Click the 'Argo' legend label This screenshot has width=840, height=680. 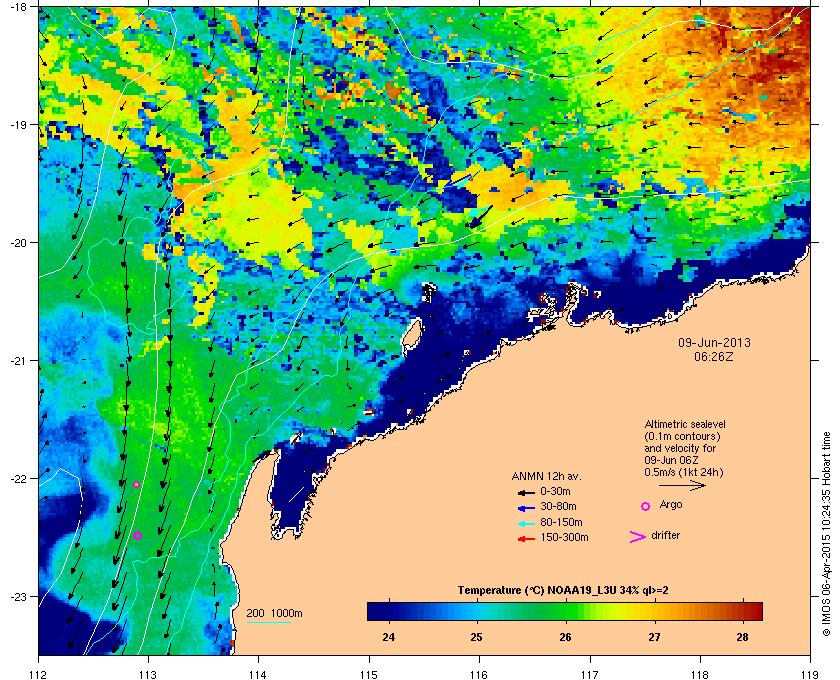point(671,505)
